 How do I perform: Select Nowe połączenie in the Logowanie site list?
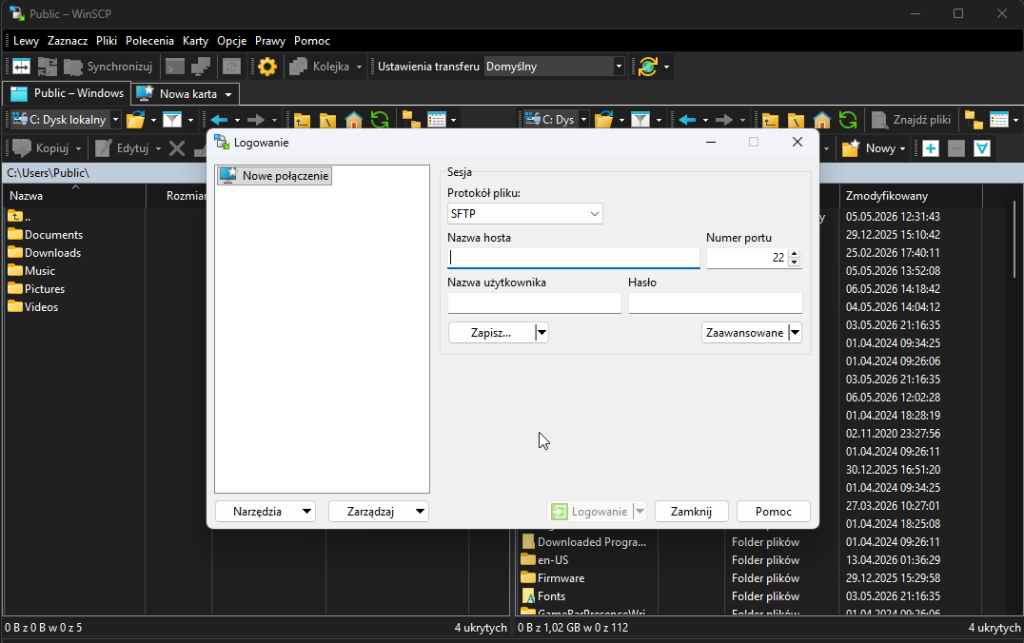pos(274,176)
